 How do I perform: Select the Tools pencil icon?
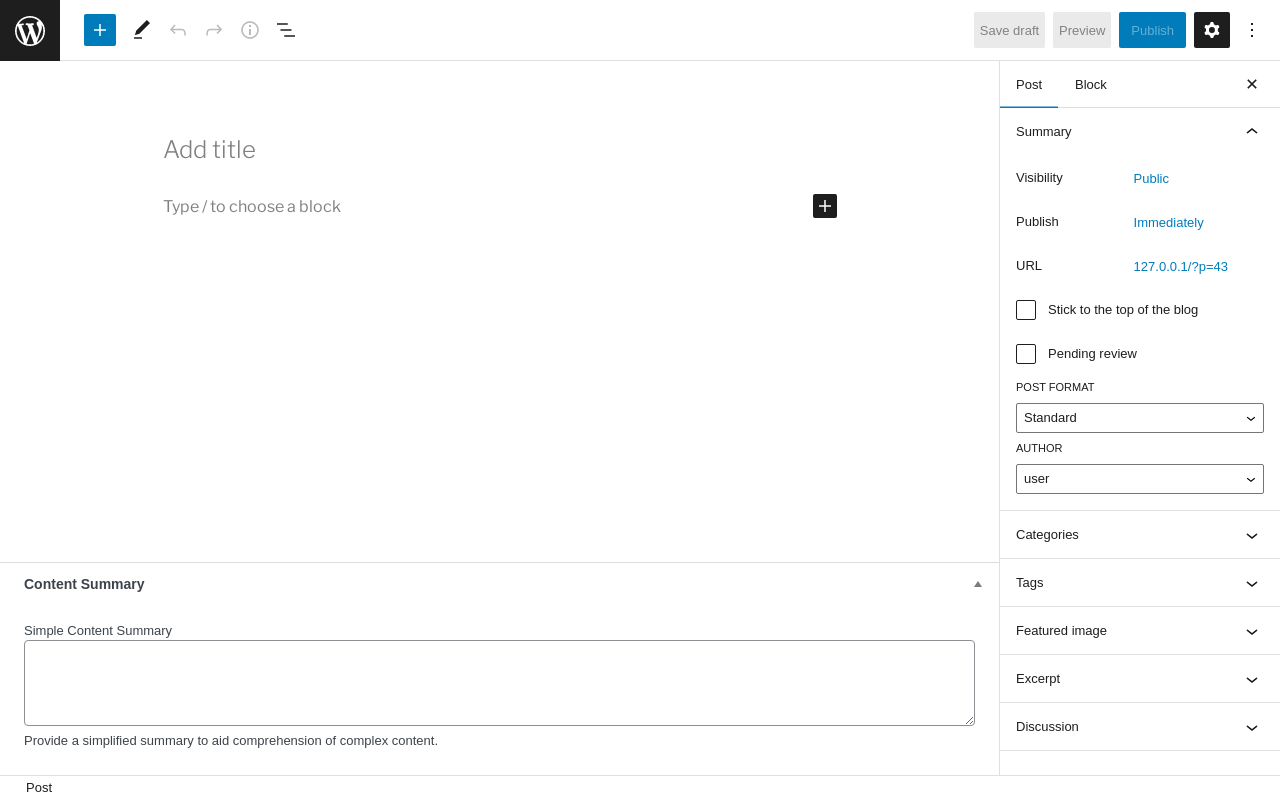coord(142,30)
